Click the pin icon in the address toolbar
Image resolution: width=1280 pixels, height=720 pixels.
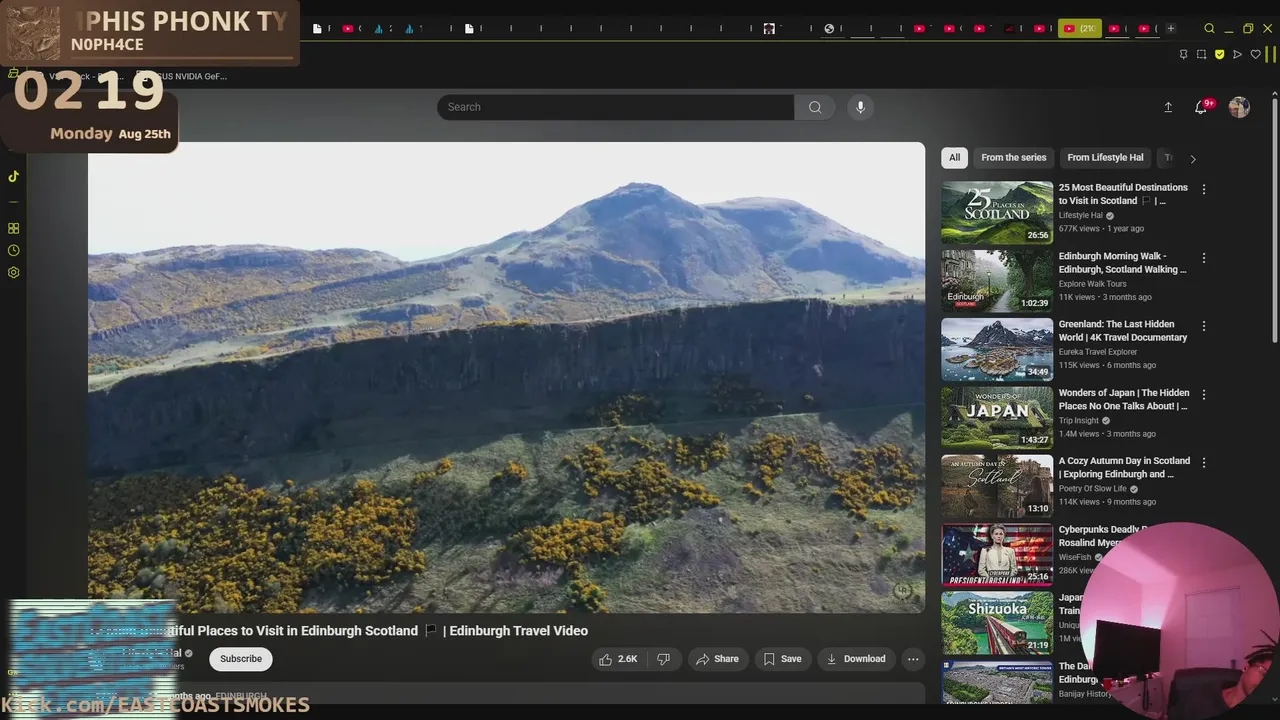[1183, 54]
